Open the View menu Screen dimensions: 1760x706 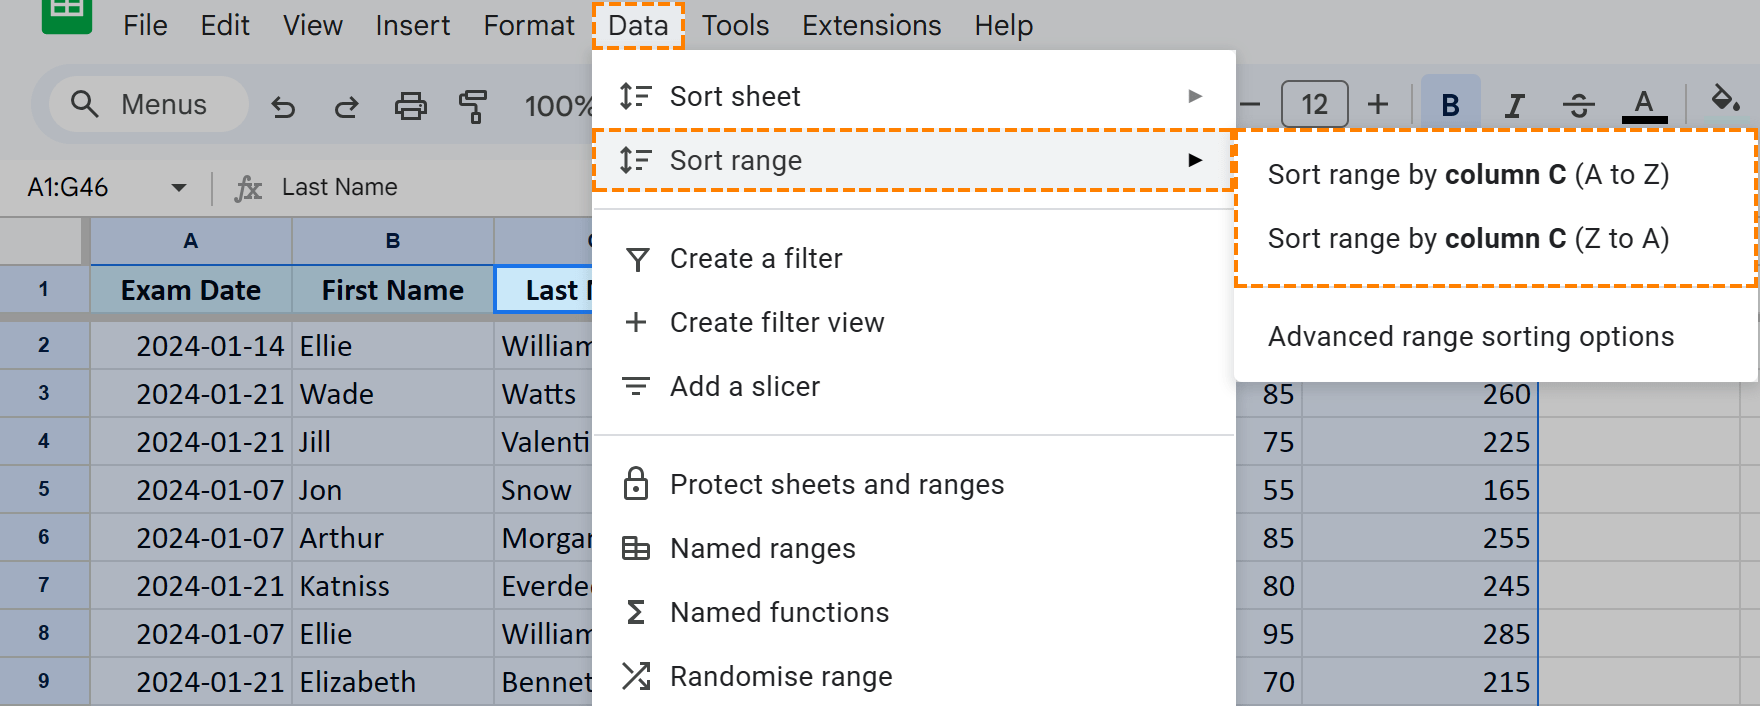(x=312, y=25)
